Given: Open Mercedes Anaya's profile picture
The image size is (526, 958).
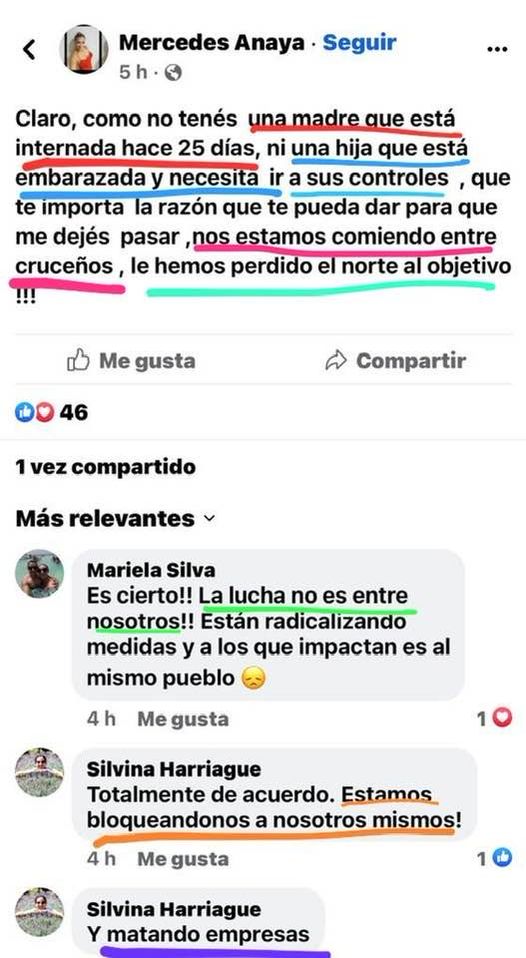Looking at the screenshot, I should tap(84, 50).
